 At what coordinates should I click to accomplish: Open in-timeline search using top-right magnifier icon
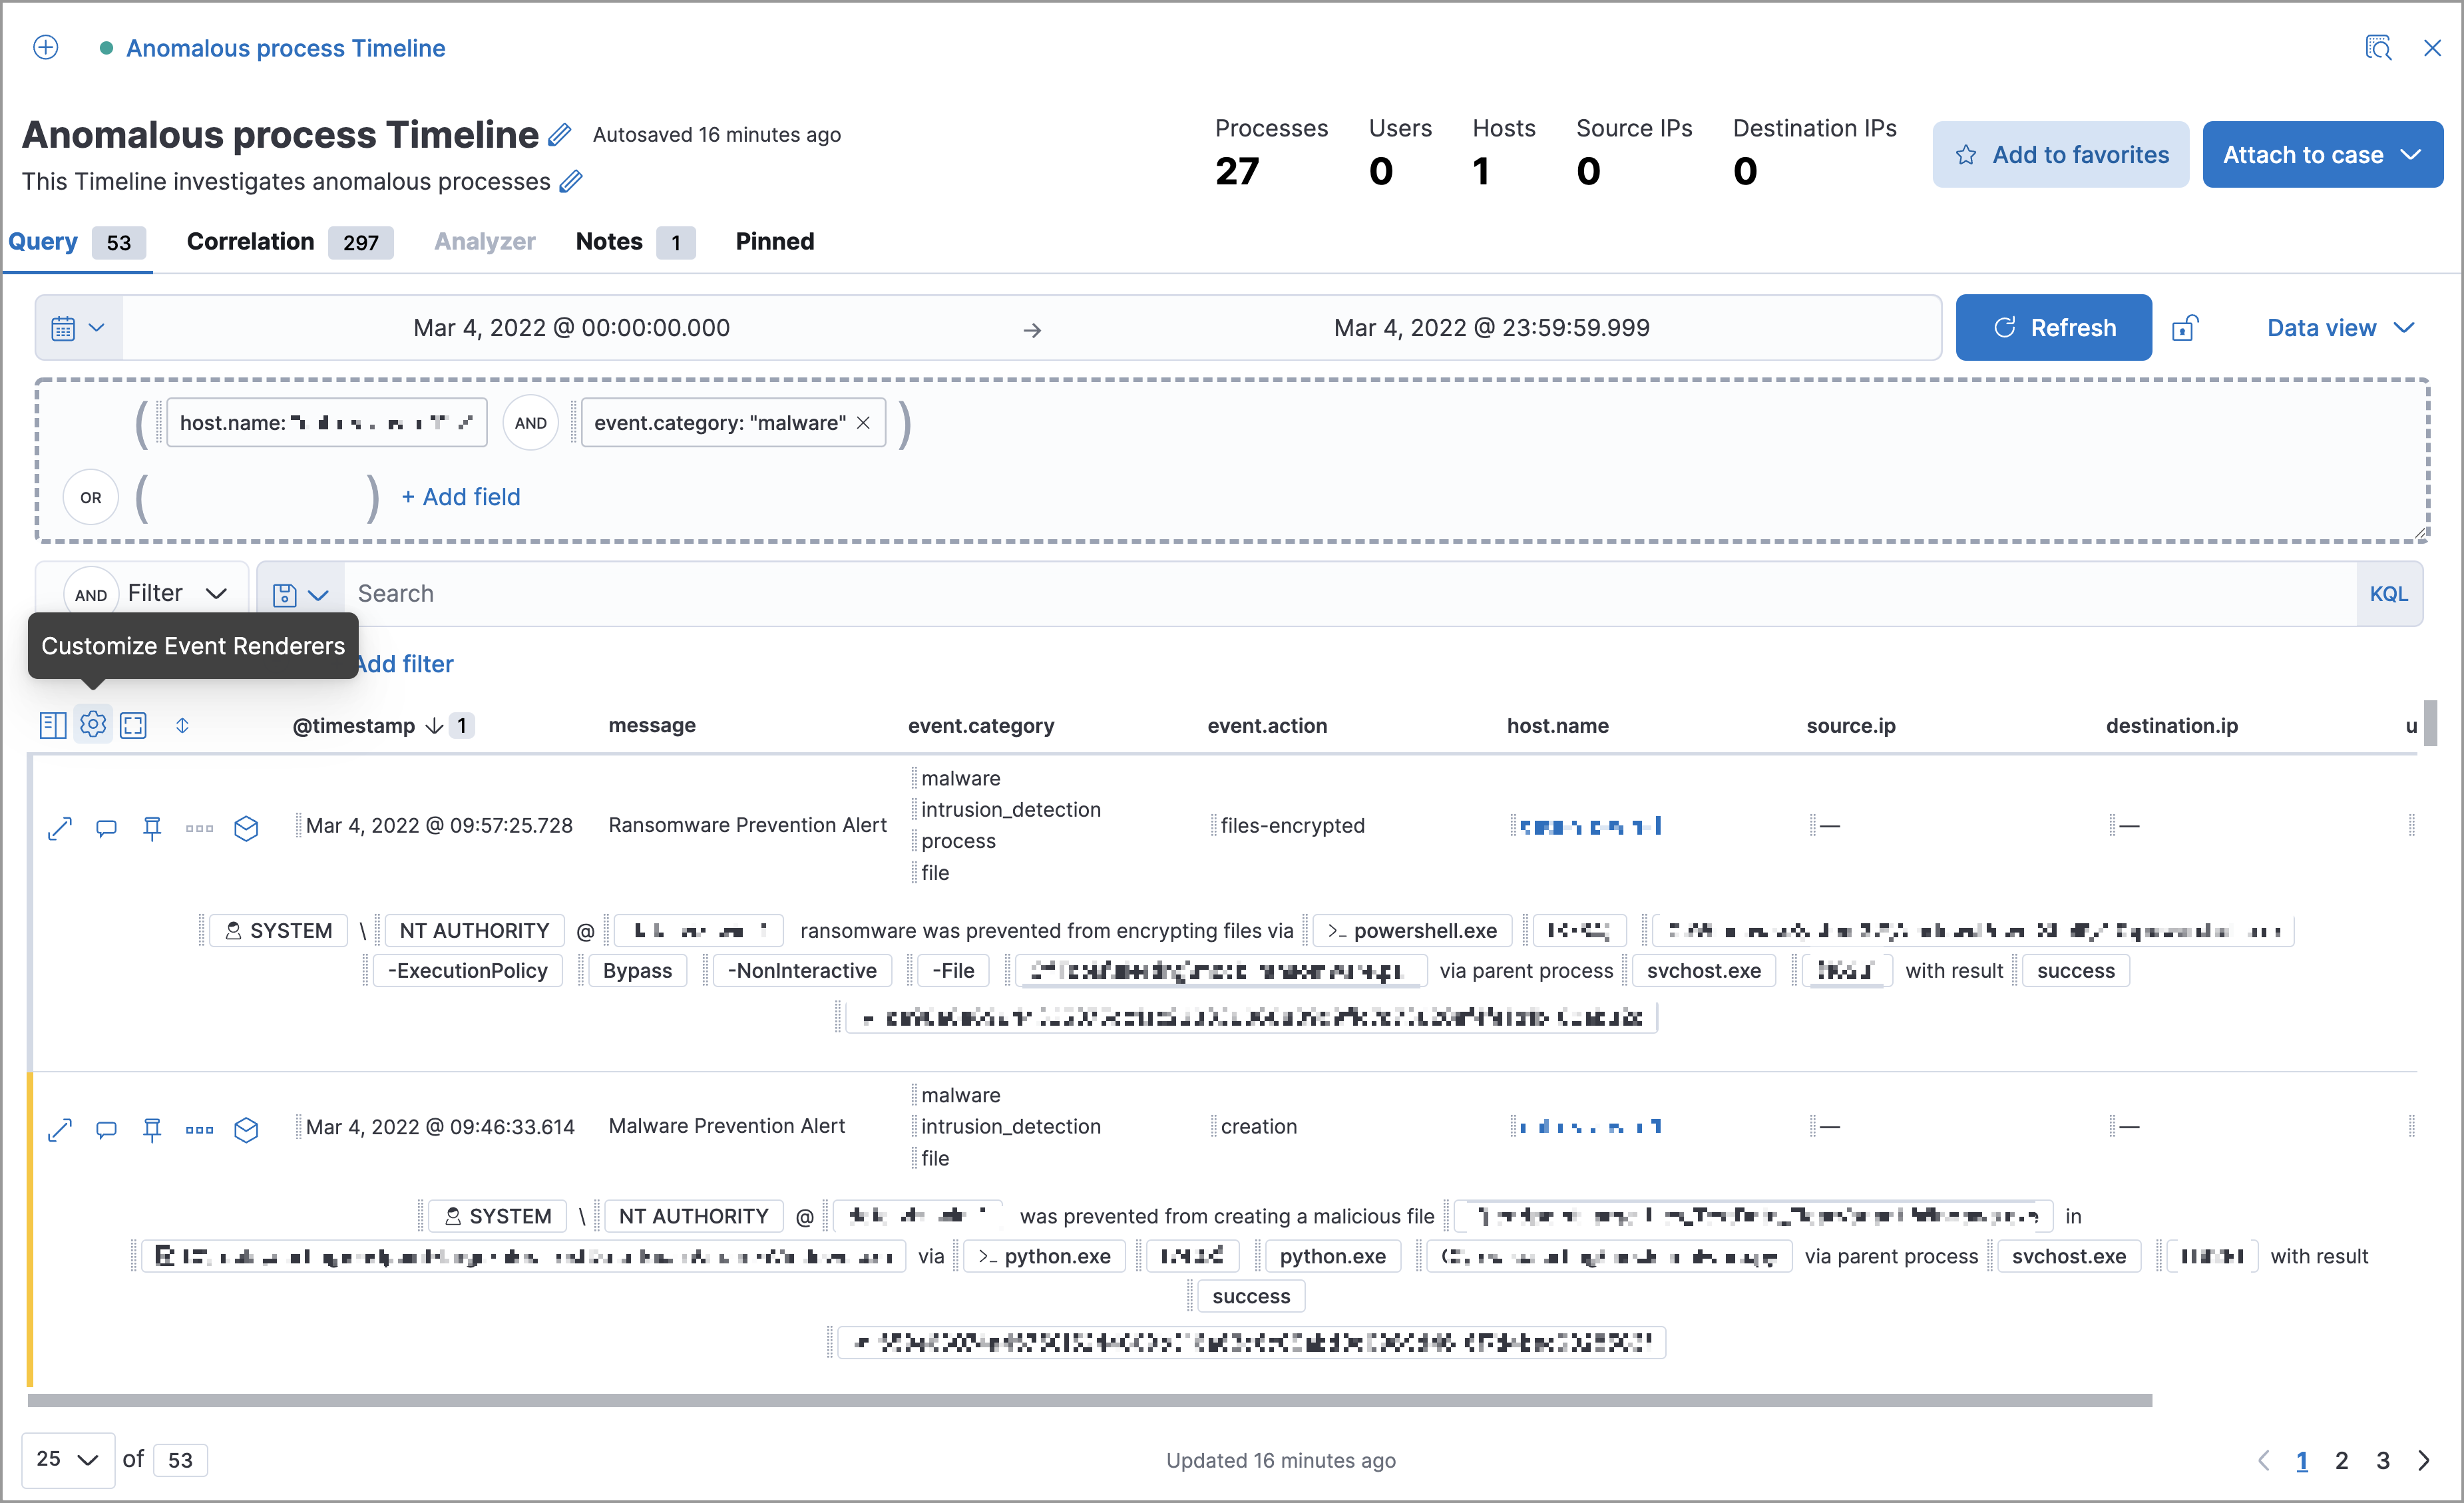(x=2378, y=47)
